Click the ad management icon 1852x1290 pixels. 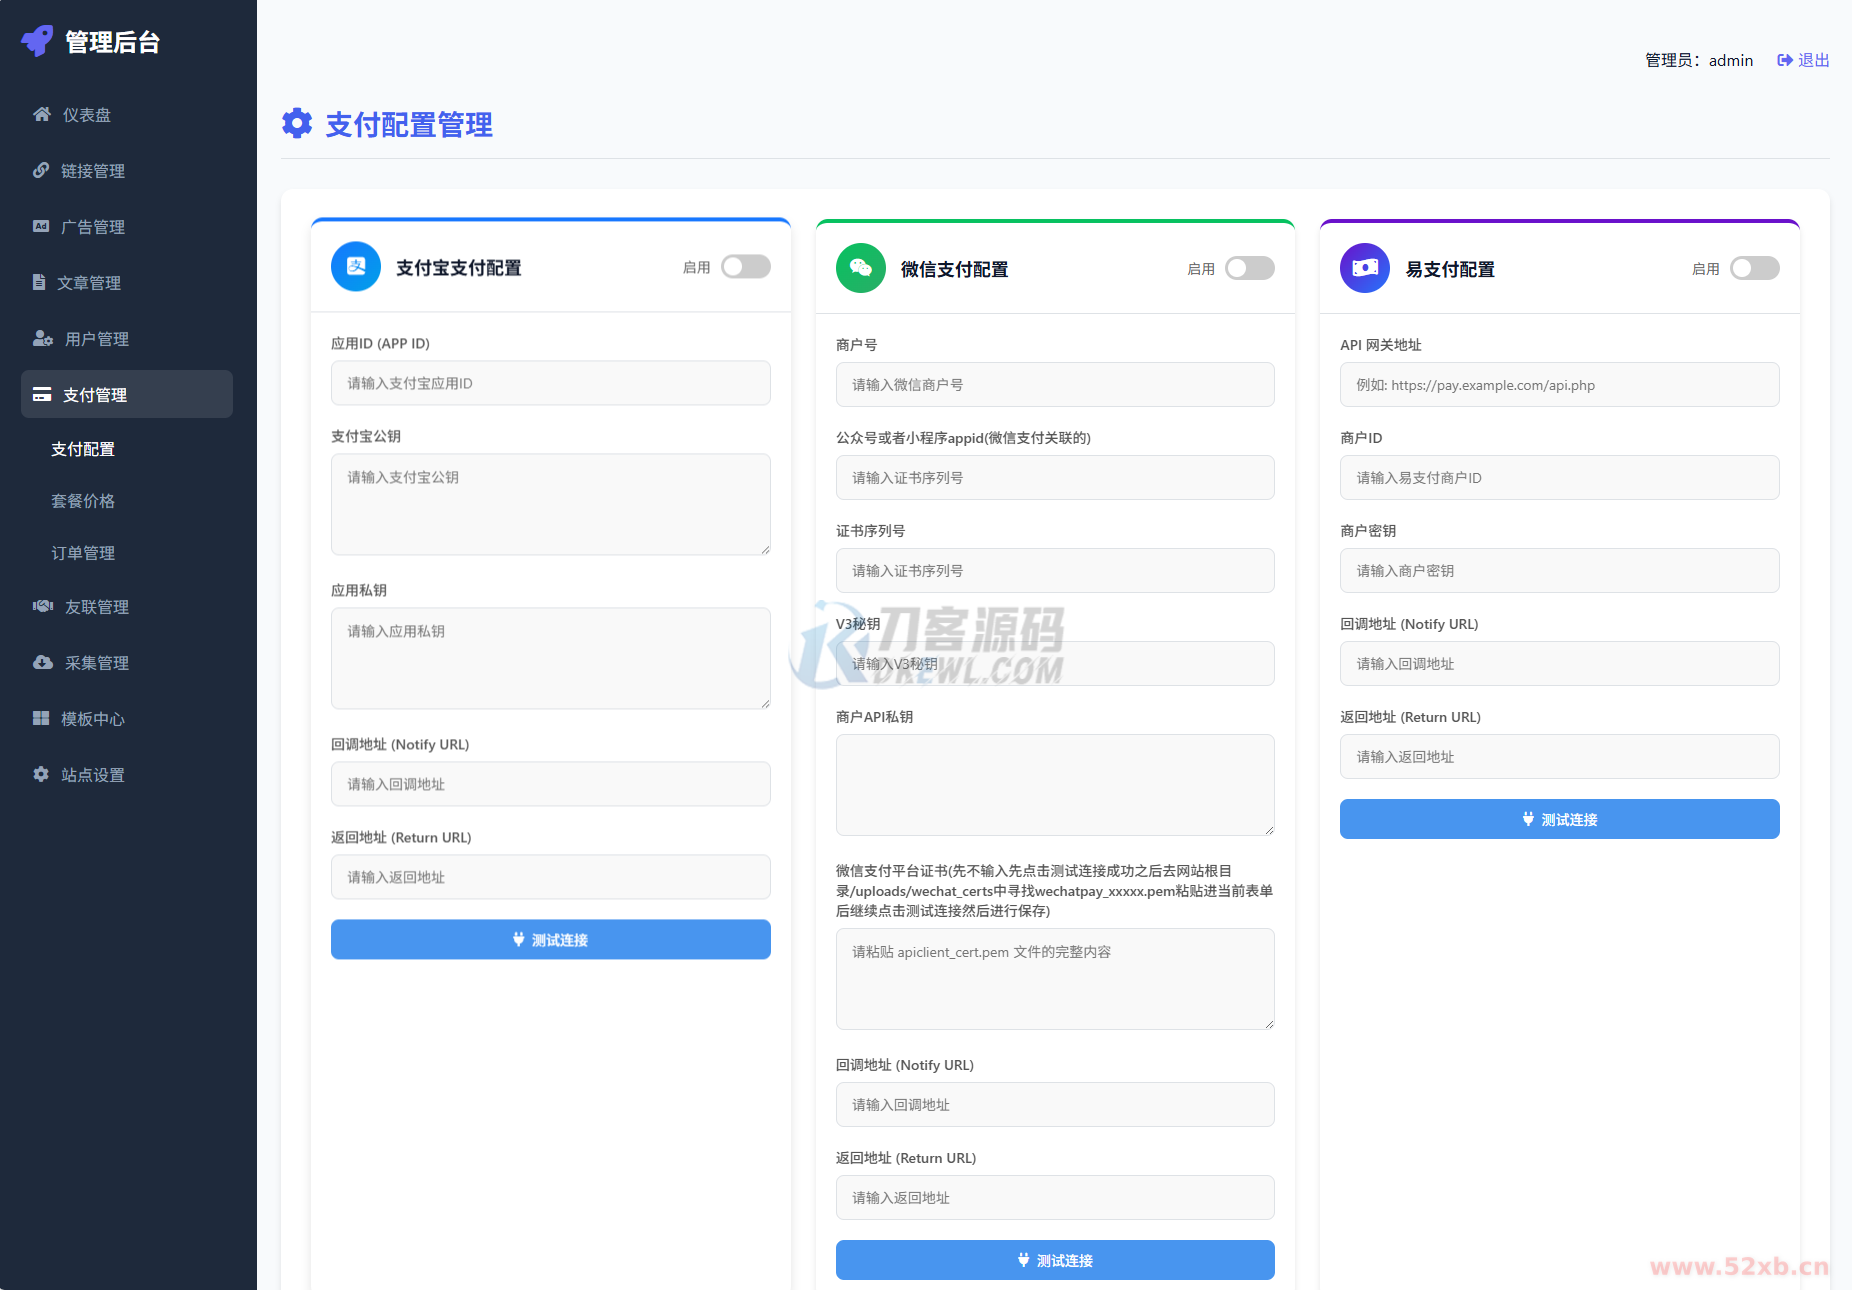coord(41,227)
